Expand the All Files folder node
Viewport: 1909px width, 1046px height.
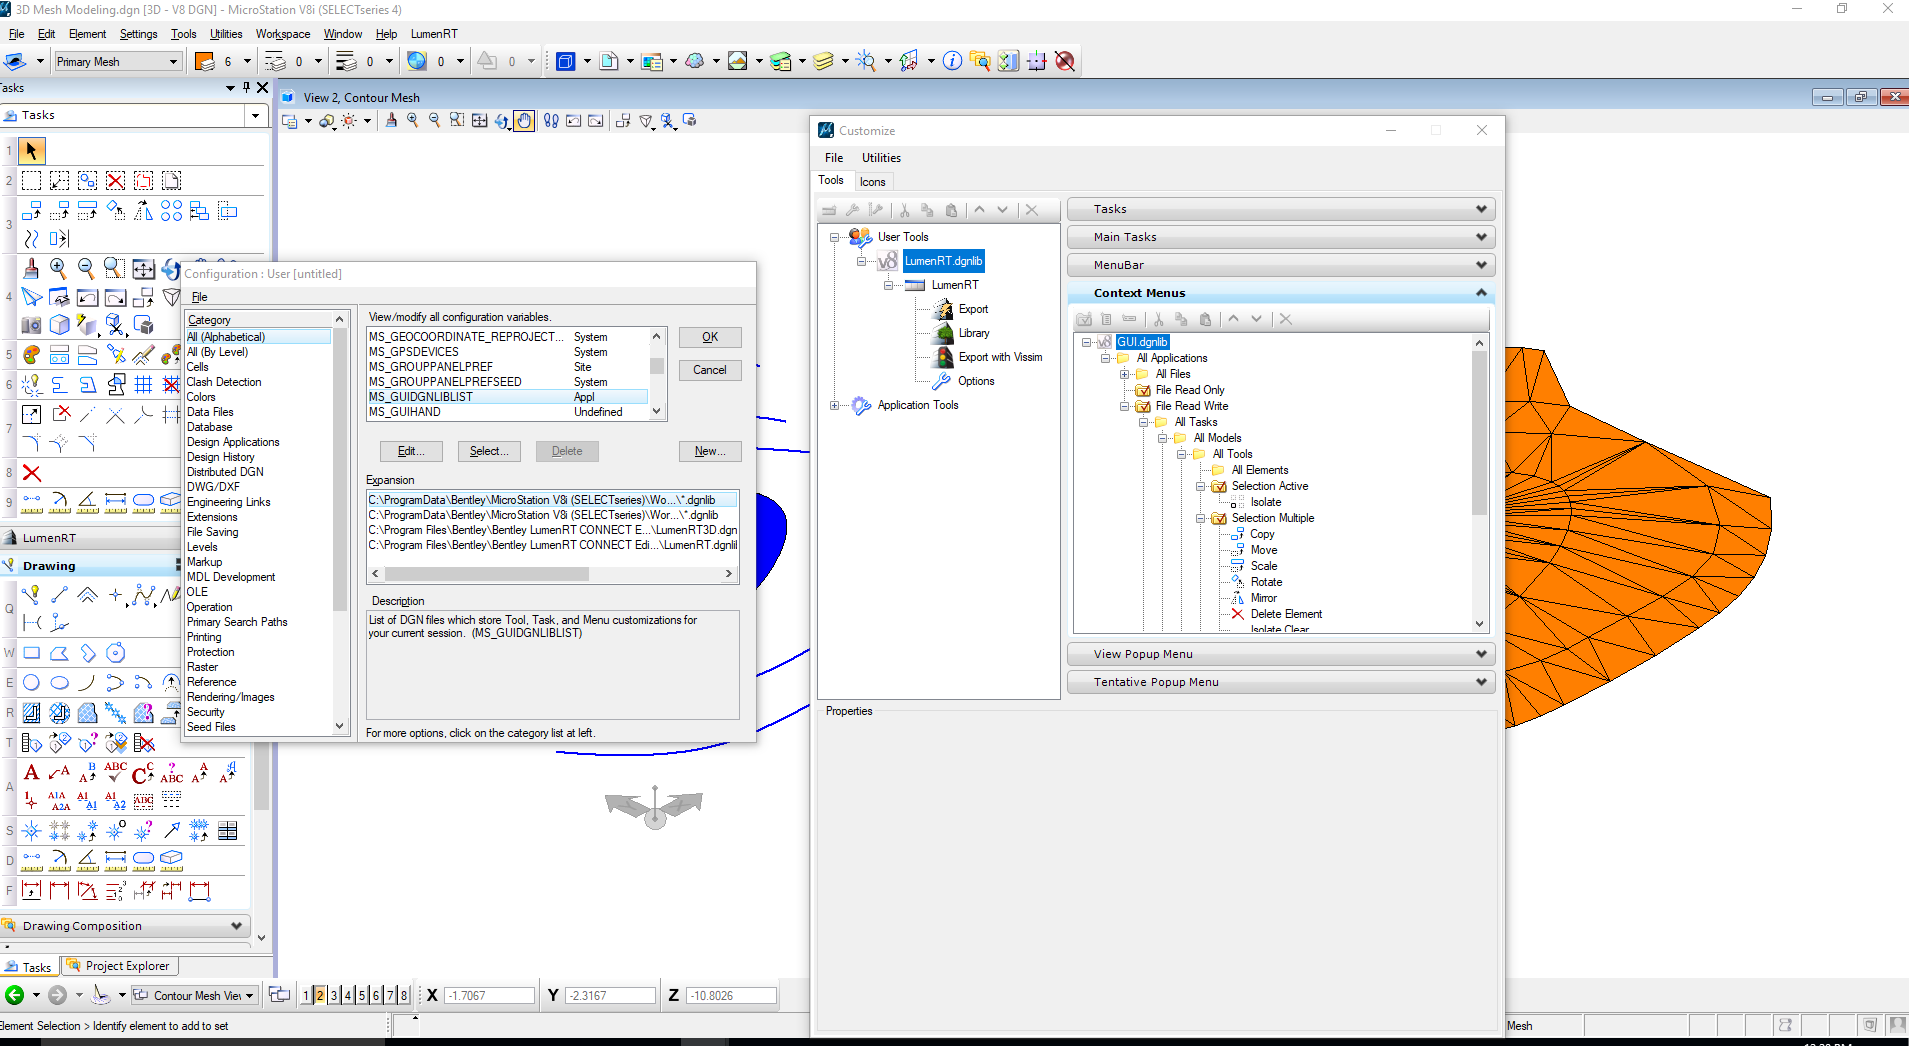(1125, 374)
